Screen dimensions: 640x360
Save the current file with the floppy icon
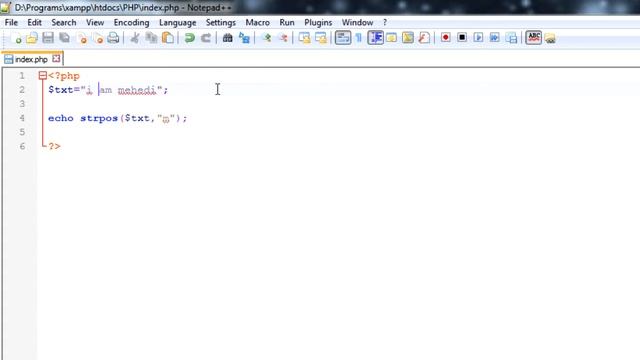[x=48, y=38]
